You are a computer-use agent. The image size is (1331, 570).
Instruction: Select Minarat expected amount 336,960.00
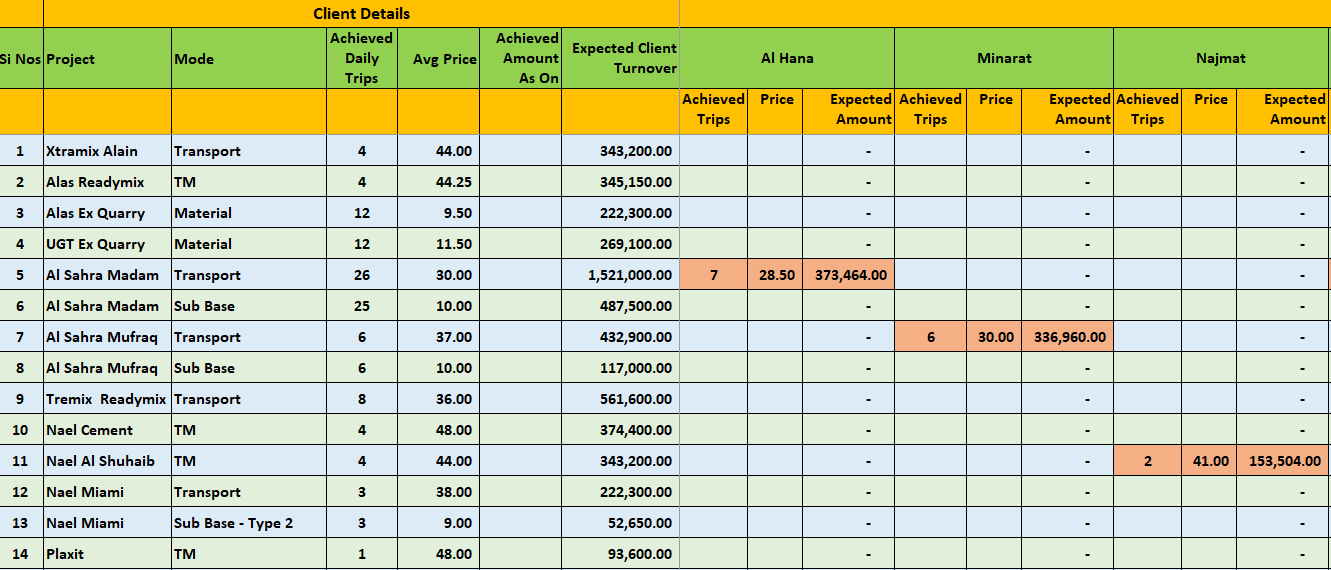coord(1065,337)
